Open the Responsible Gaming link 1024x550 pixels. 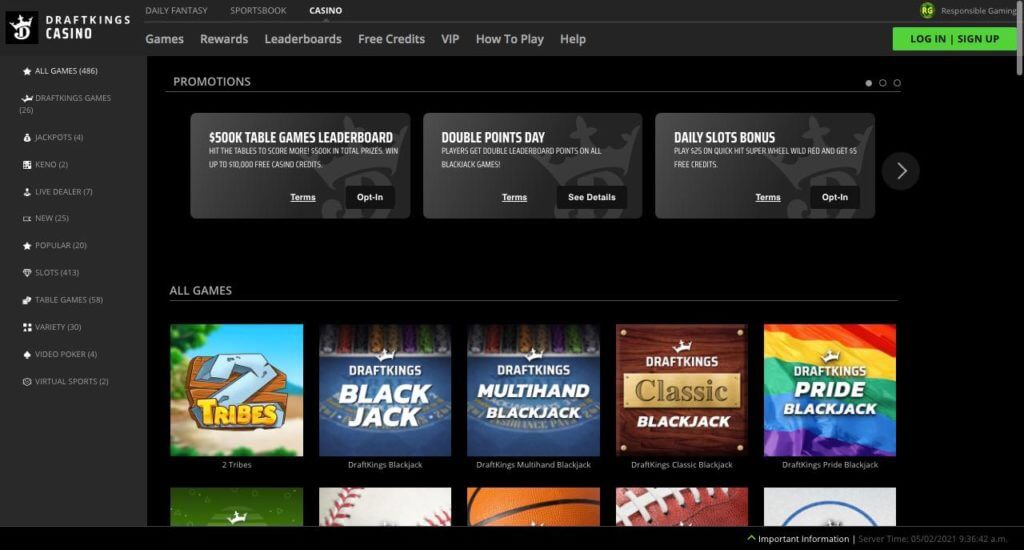tap(978, 11)
